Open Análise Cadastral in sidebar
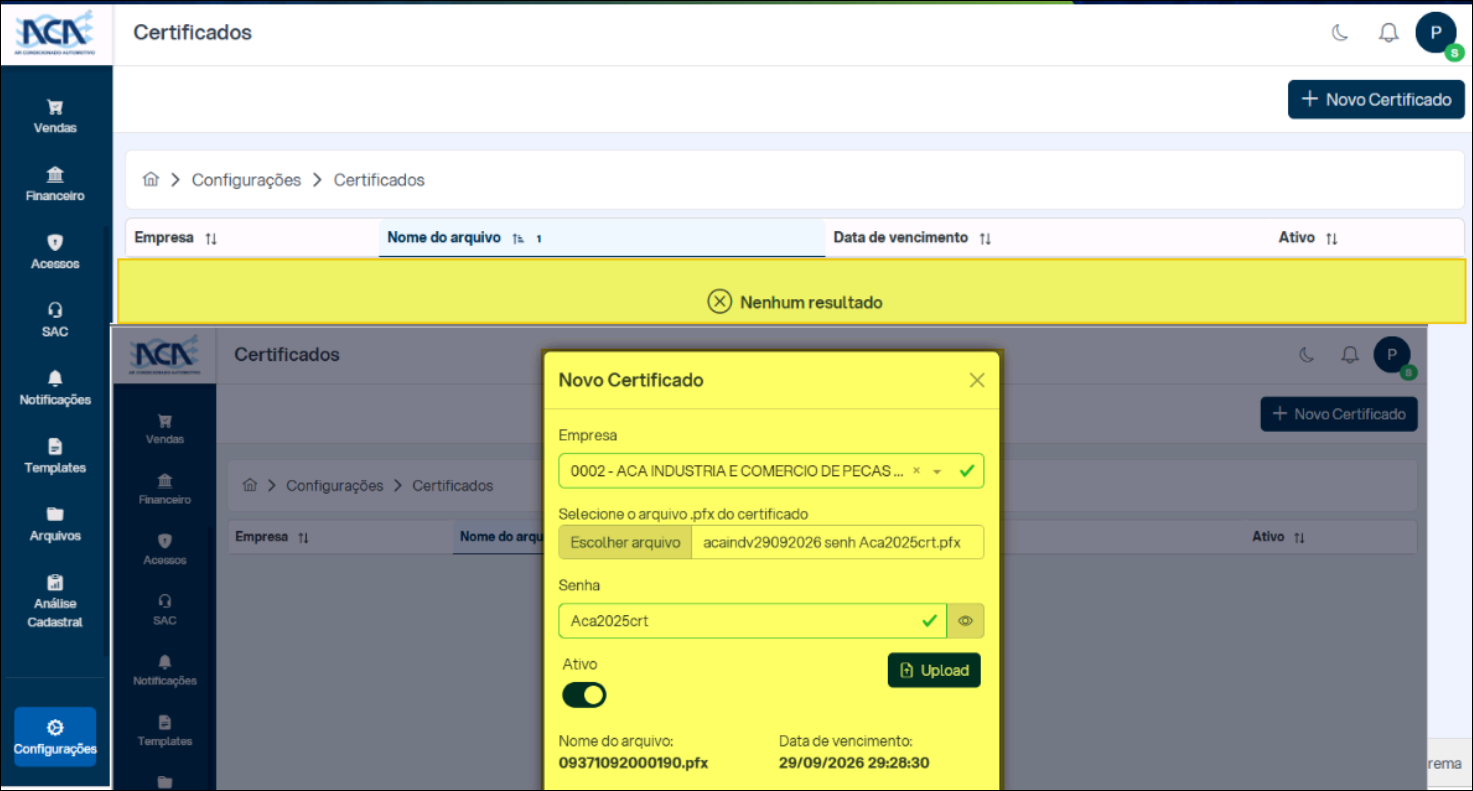The image size is (1473, 791). pyautogui.click(x=55, y=601)
